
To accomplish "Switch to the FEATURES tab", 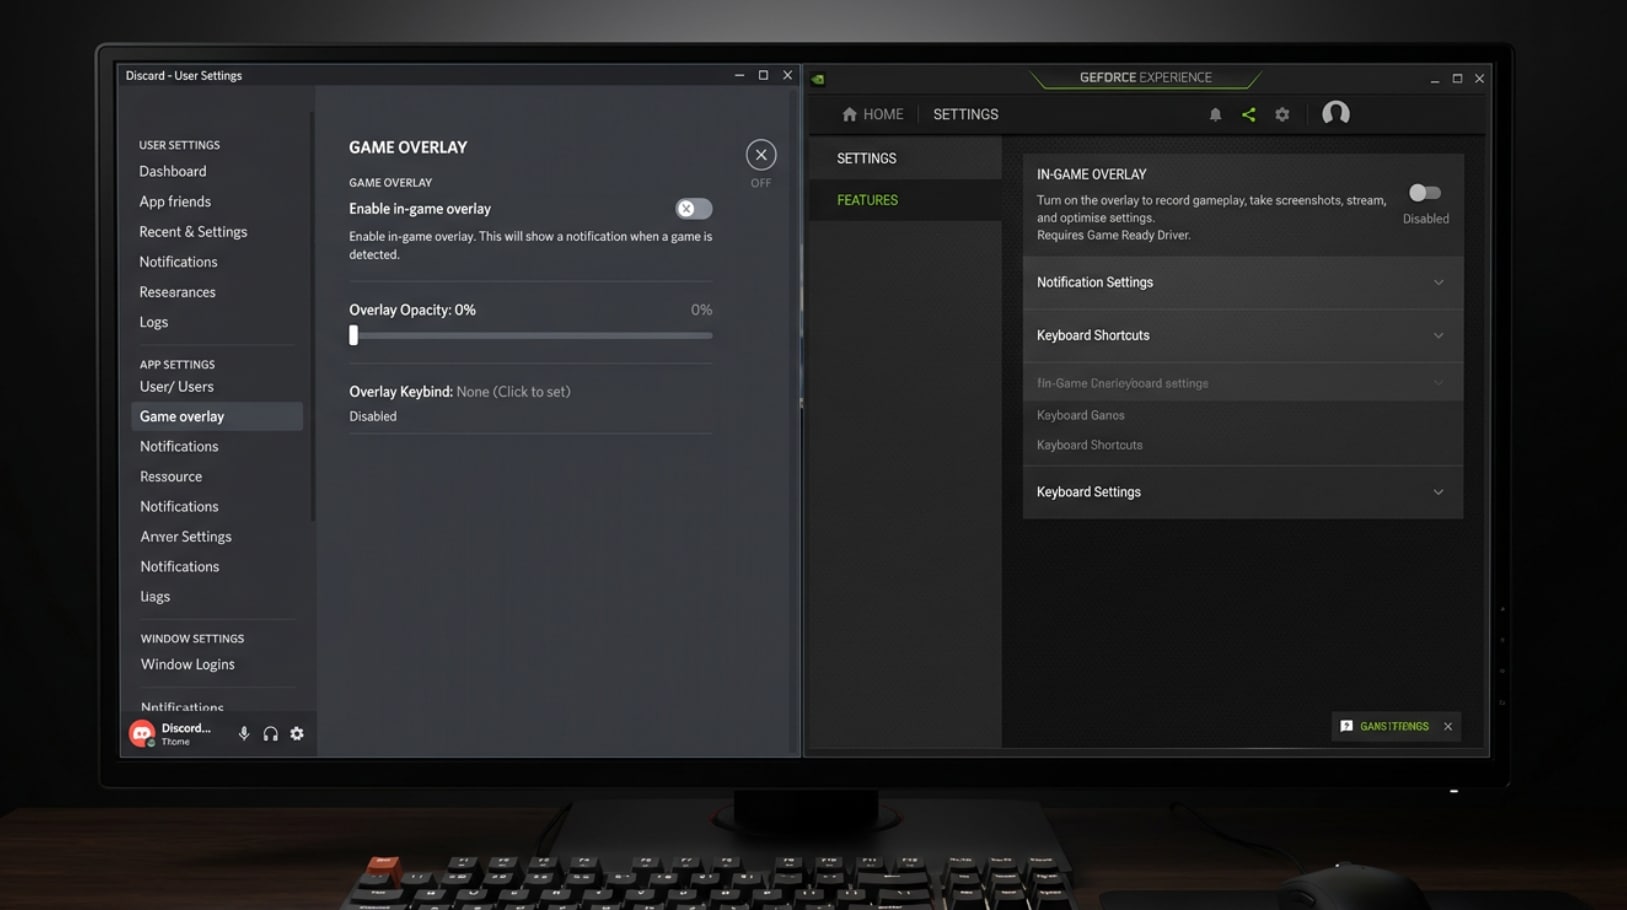I will pos(867,199).
